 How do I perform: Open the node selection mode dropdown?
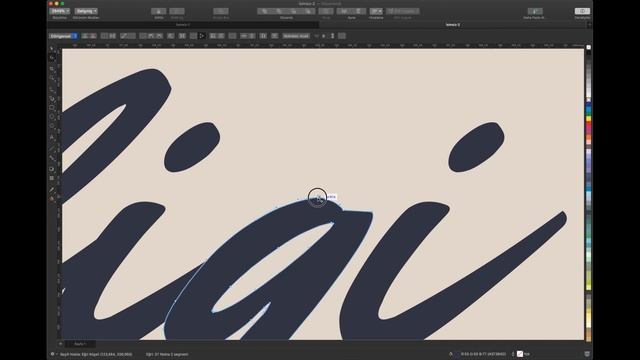[63, 36]
